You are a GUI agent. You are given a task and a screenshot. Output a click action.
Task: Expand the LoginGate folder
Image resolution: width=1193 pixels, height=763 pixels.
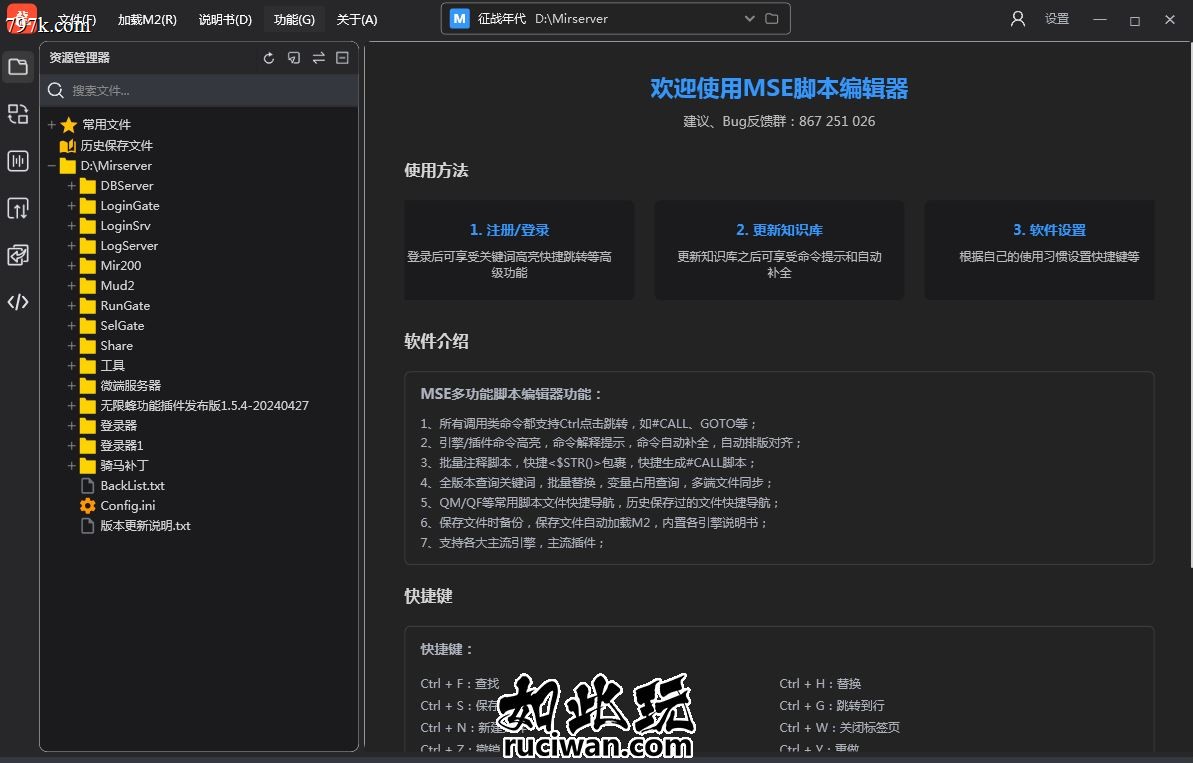(72, 205)
